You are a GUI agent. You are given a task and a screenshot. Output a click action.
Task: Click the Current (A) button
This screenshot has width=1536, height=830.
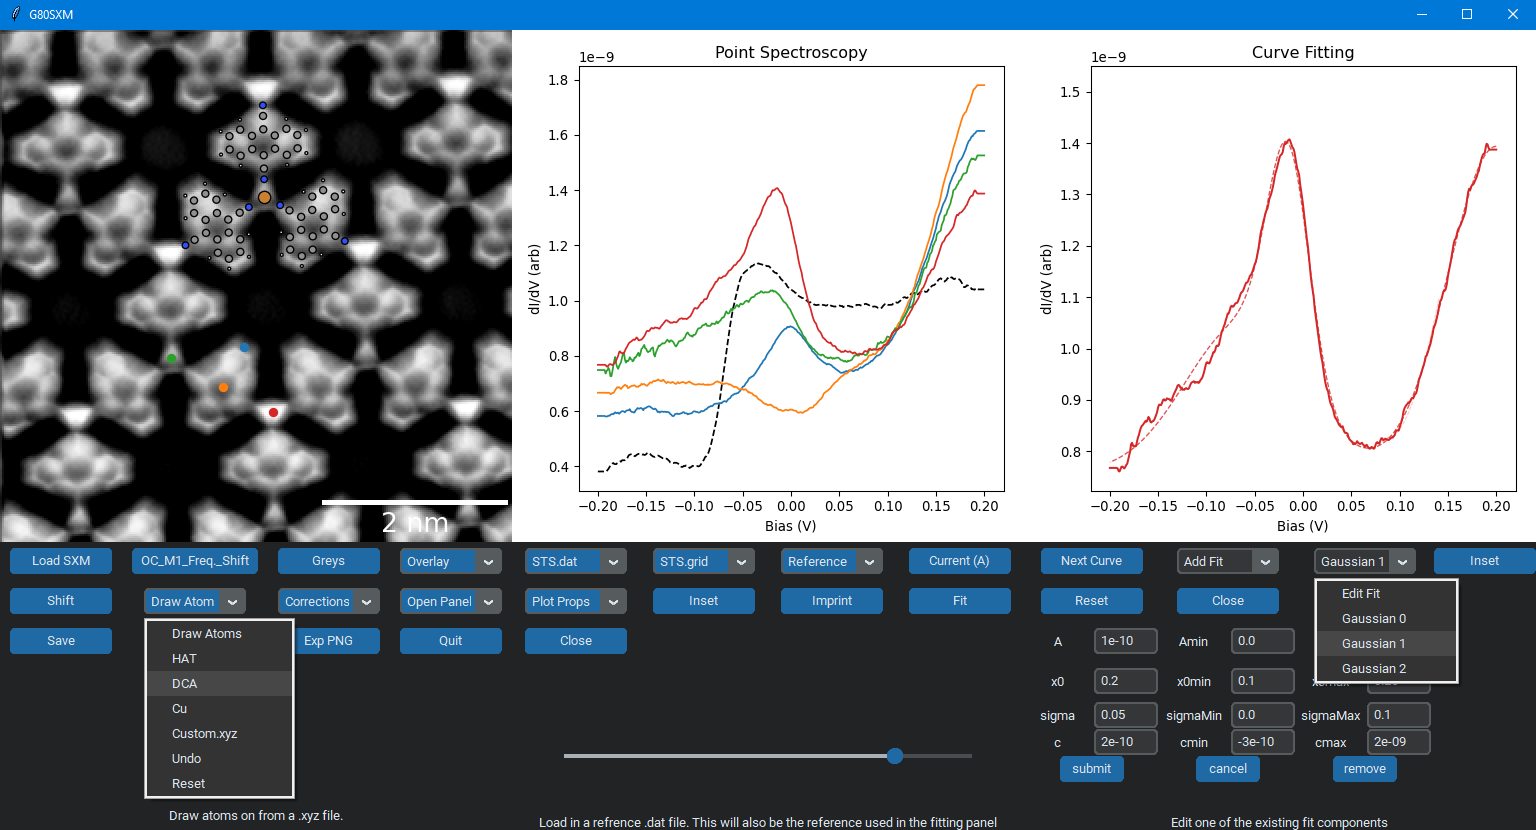(x=960, y=561)
